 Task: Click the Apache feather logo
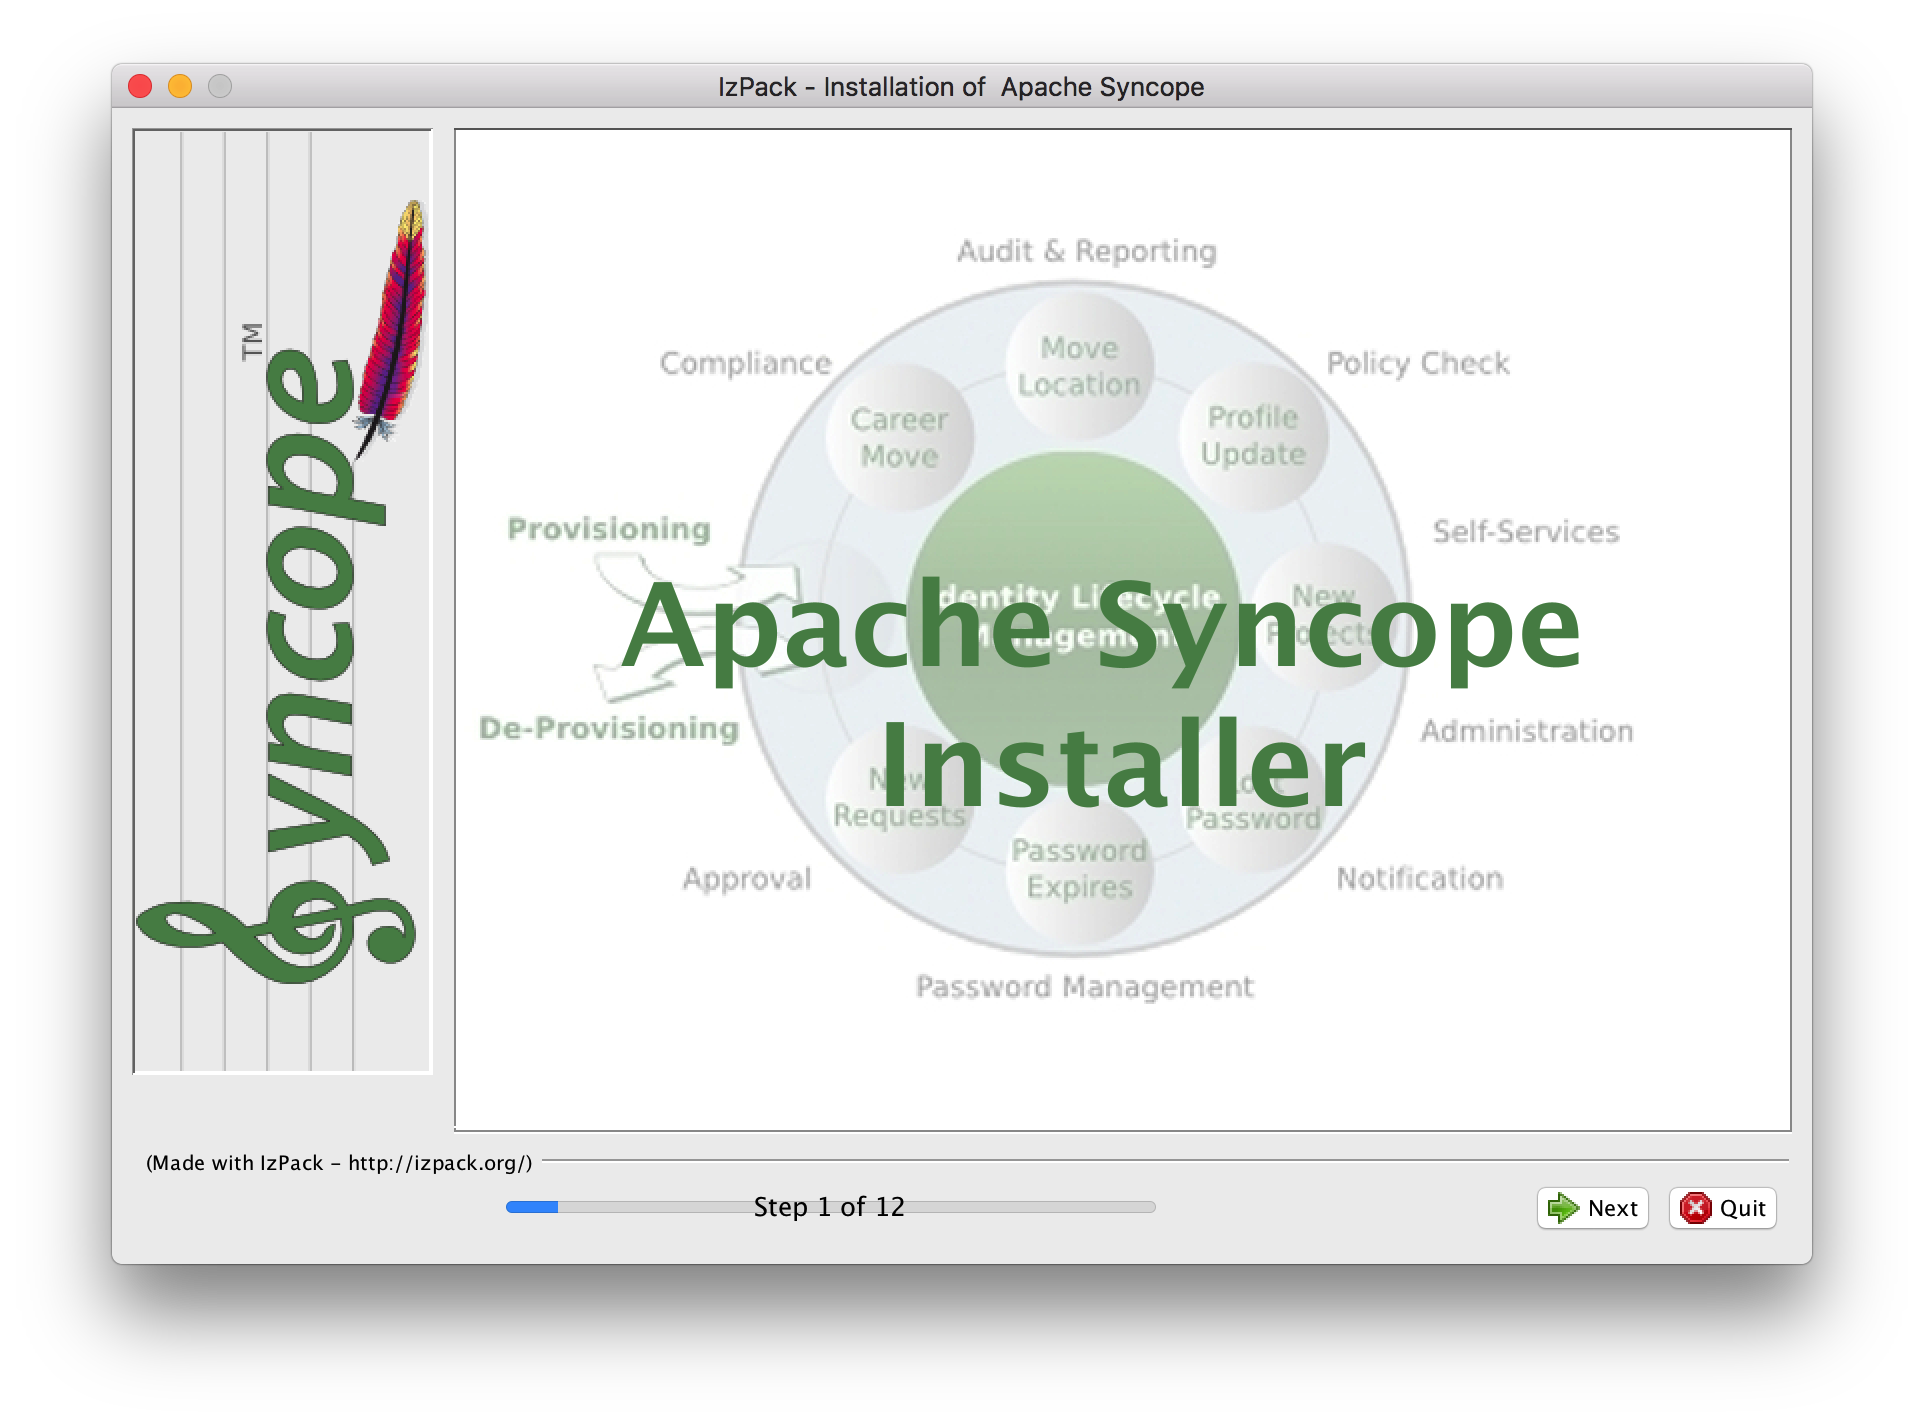pyautogui.click(x=398, y=320)
